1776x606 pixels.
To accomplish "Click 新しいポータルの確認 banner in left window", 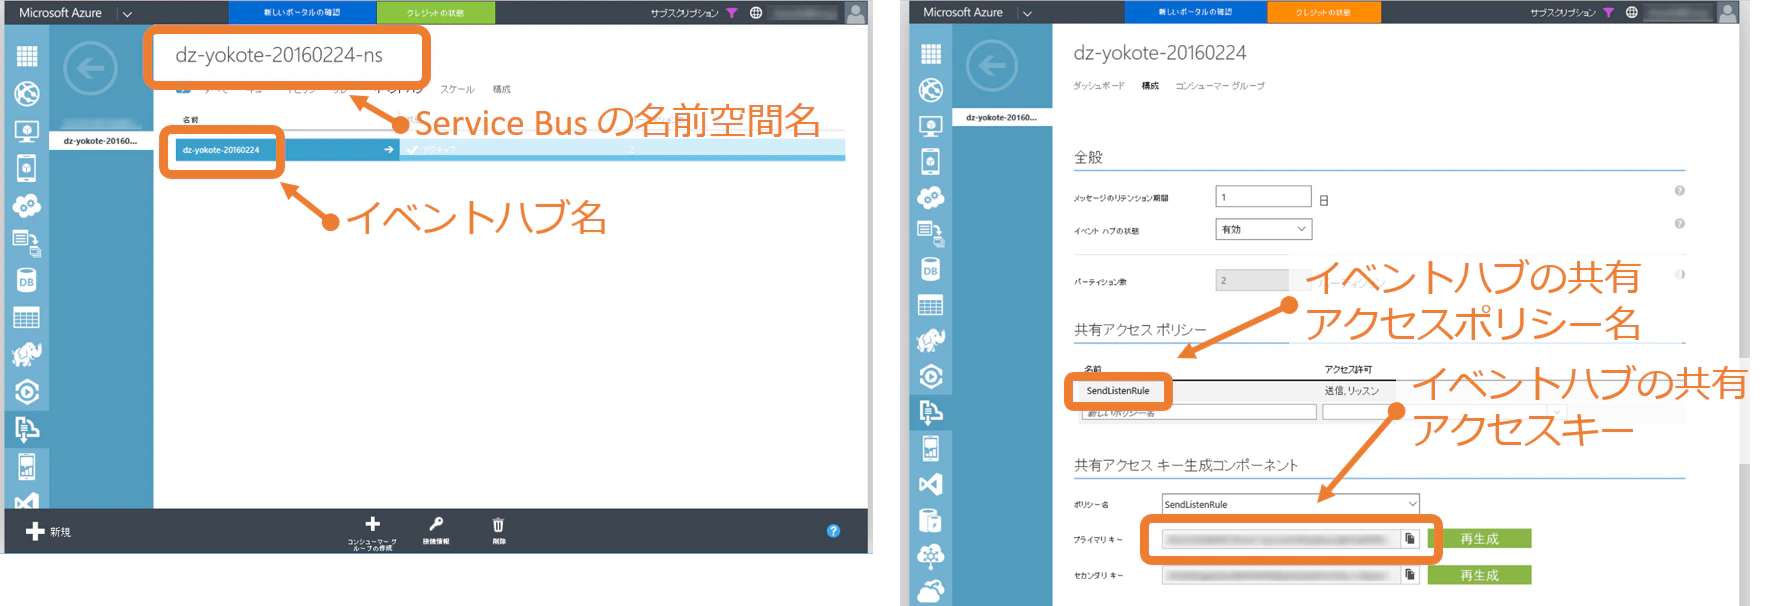I will pyautogui.click(x=302, y=13).
